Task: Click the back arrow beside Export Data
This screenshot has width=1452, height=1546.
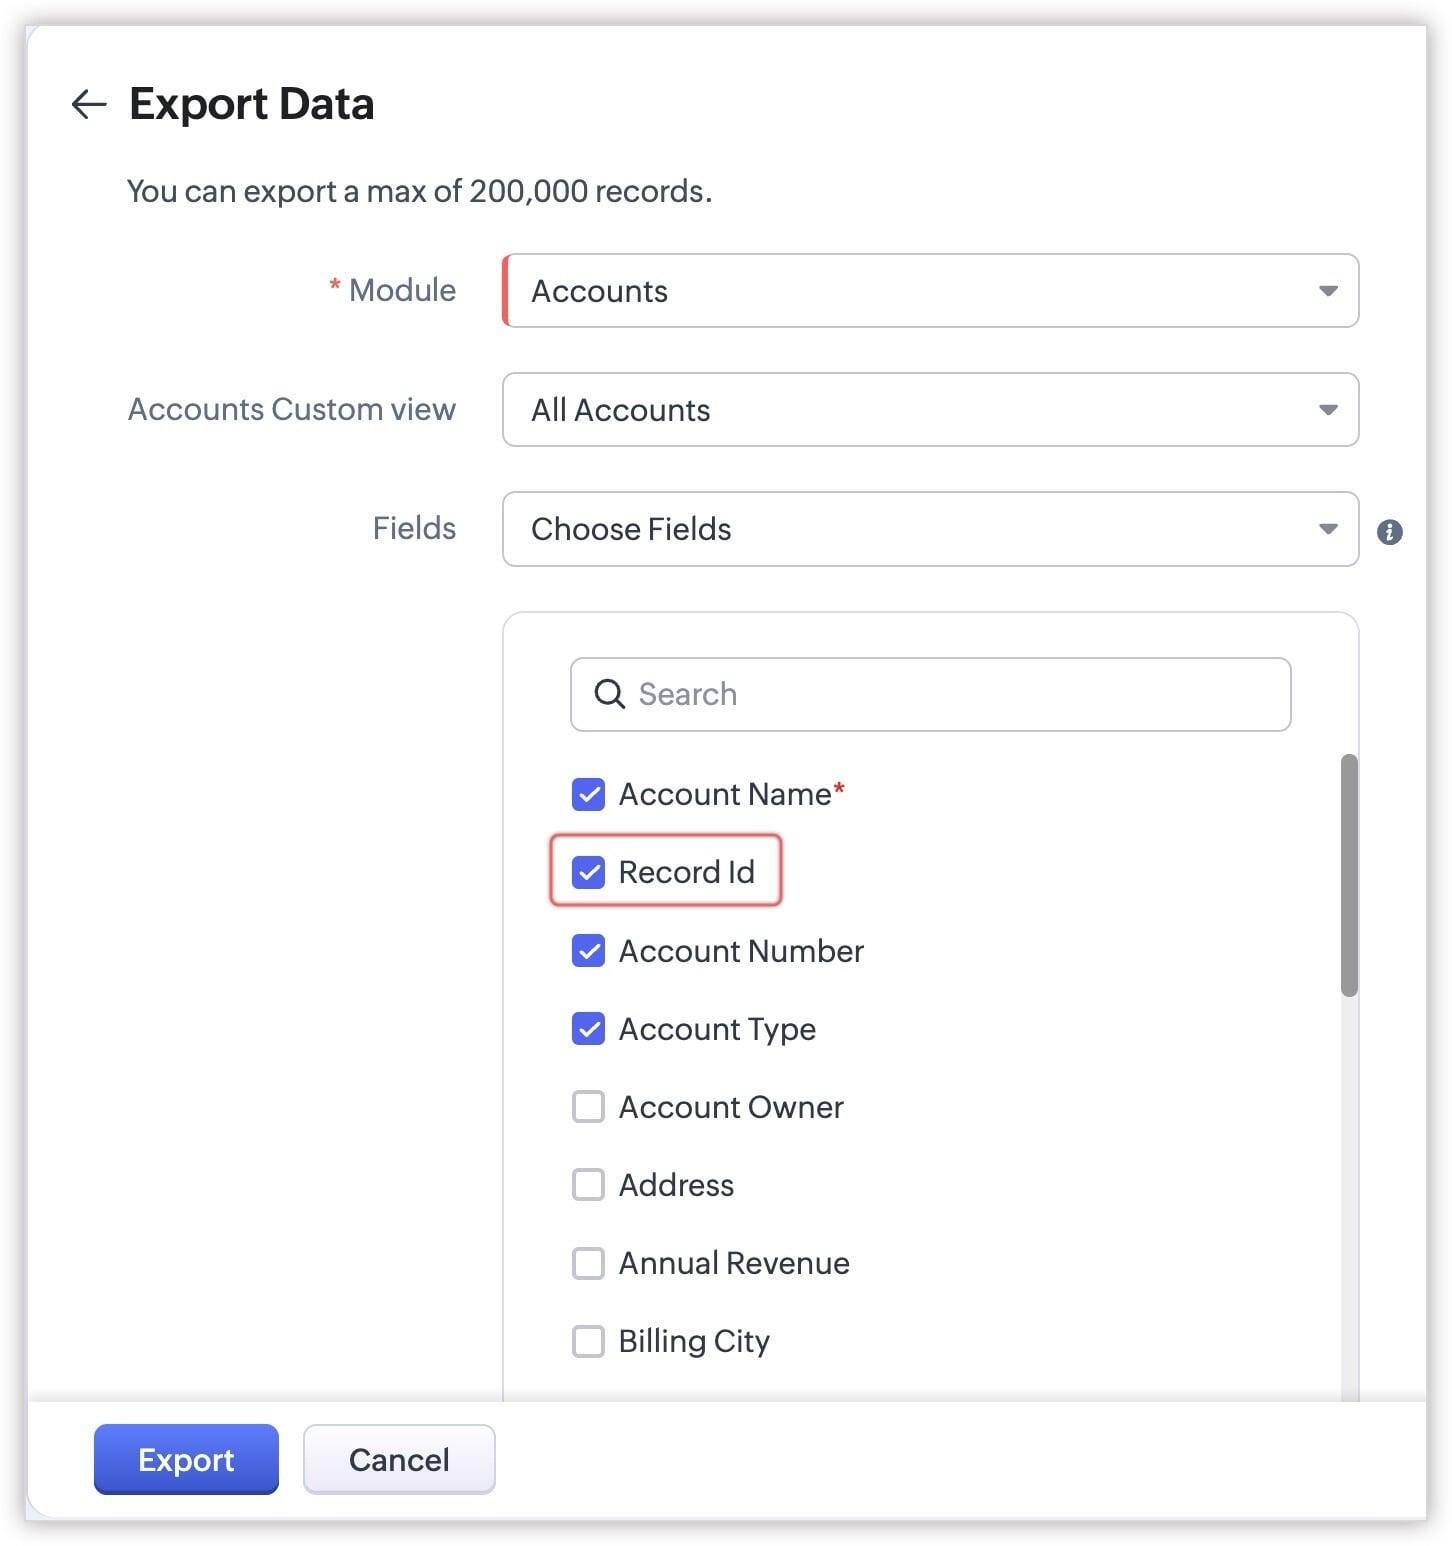Action: tap(89, 104)
